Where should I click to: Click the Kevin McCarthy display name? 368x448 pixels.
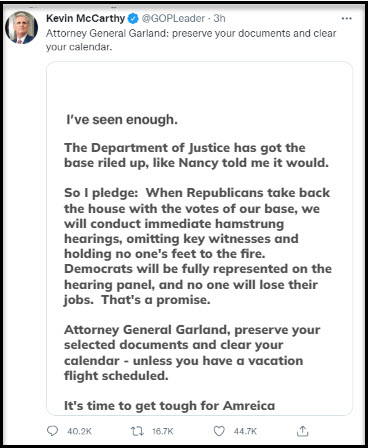pyautogui.click(x=86, y=18)
